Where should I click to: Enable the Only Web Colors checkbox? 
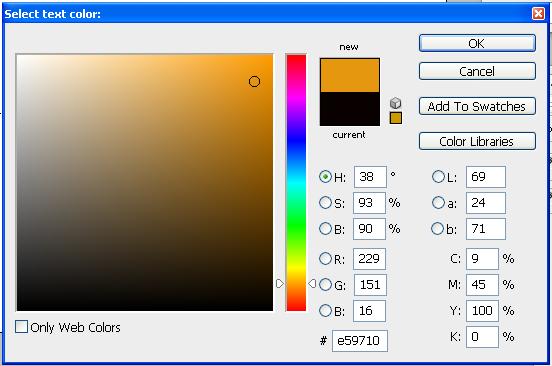(21, 327)
